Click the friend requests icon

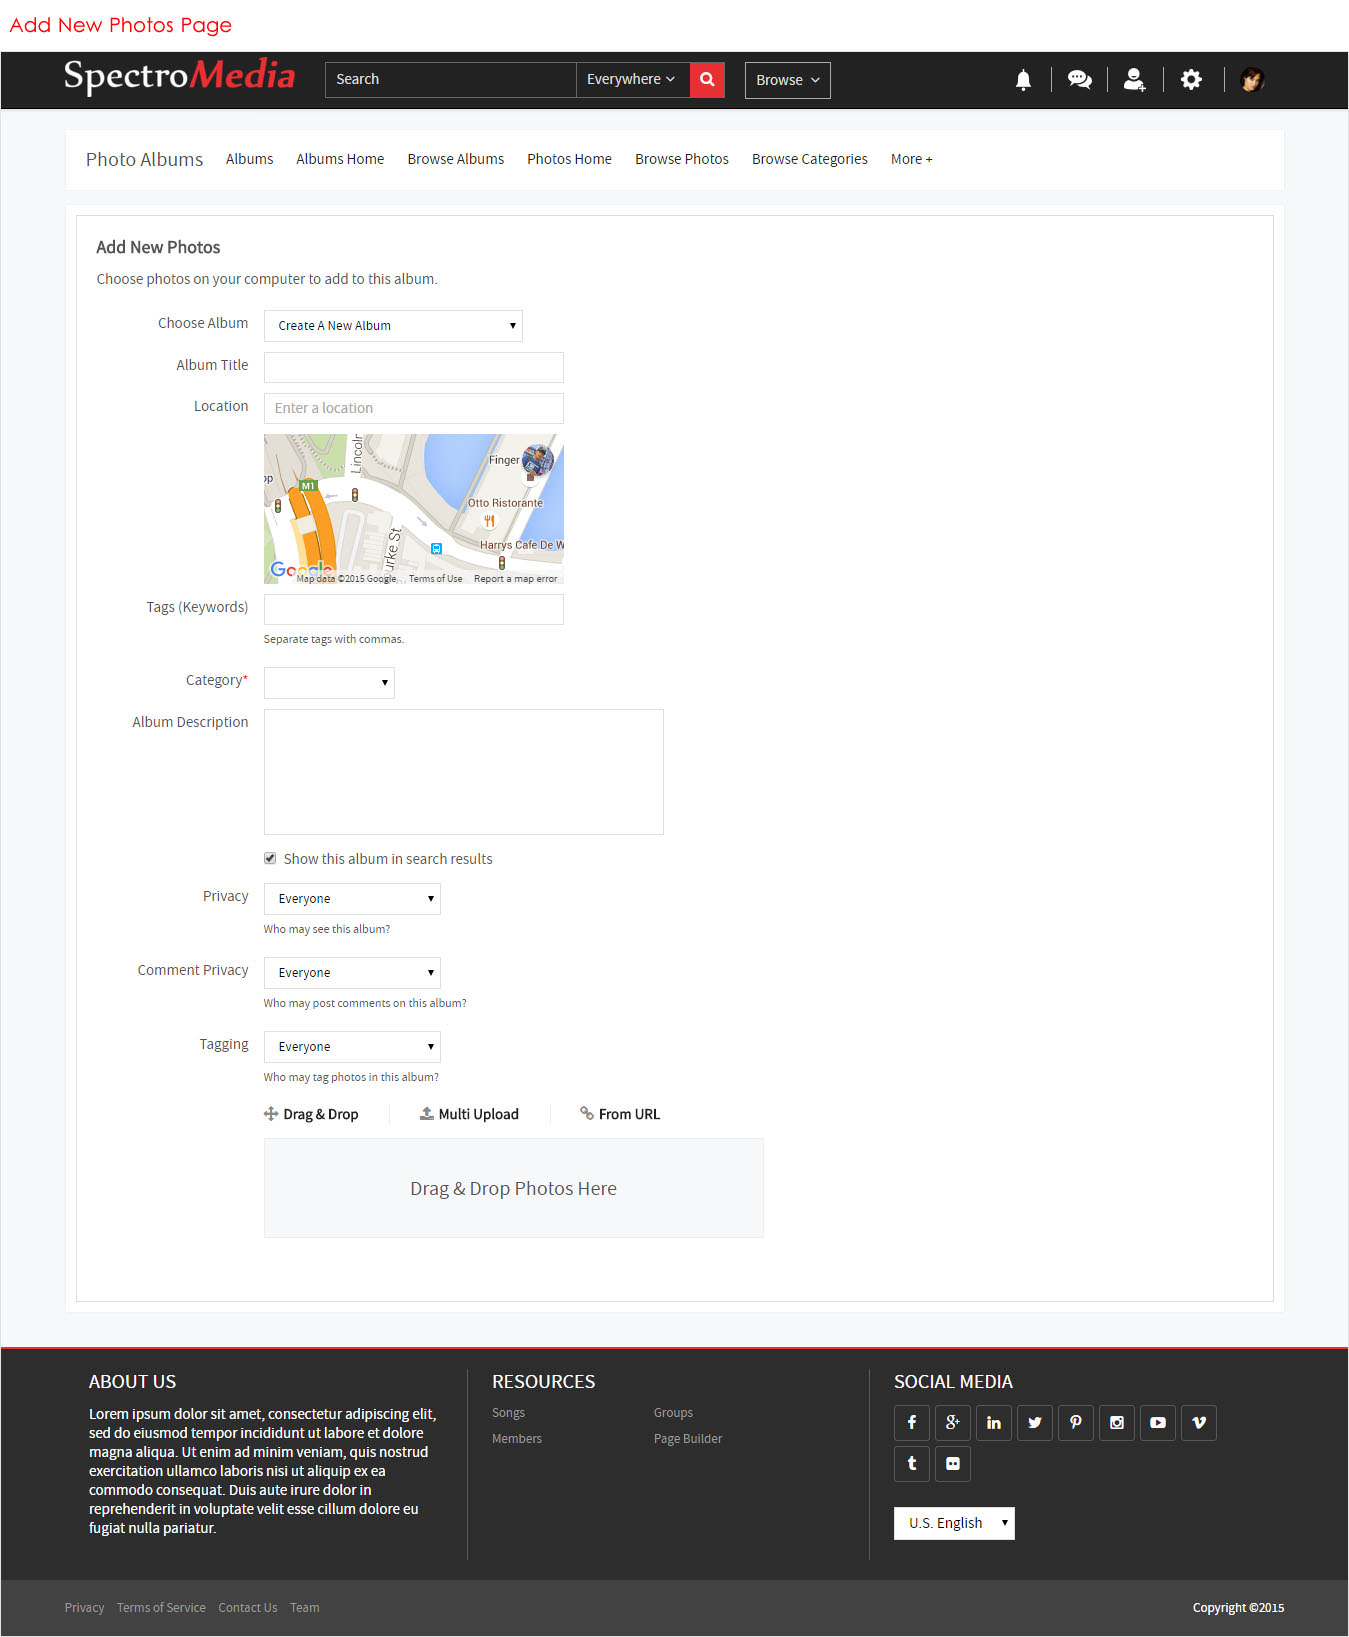click(1134, 80)
